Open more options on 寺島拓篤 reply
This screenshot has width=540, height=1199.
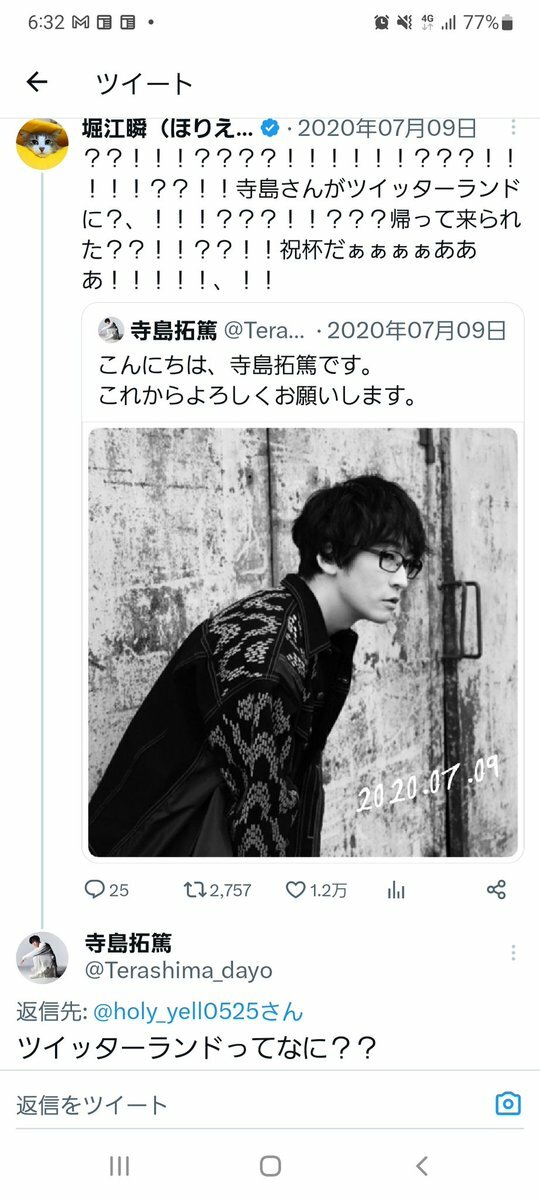pyautogui.click(x=513, y=953)
